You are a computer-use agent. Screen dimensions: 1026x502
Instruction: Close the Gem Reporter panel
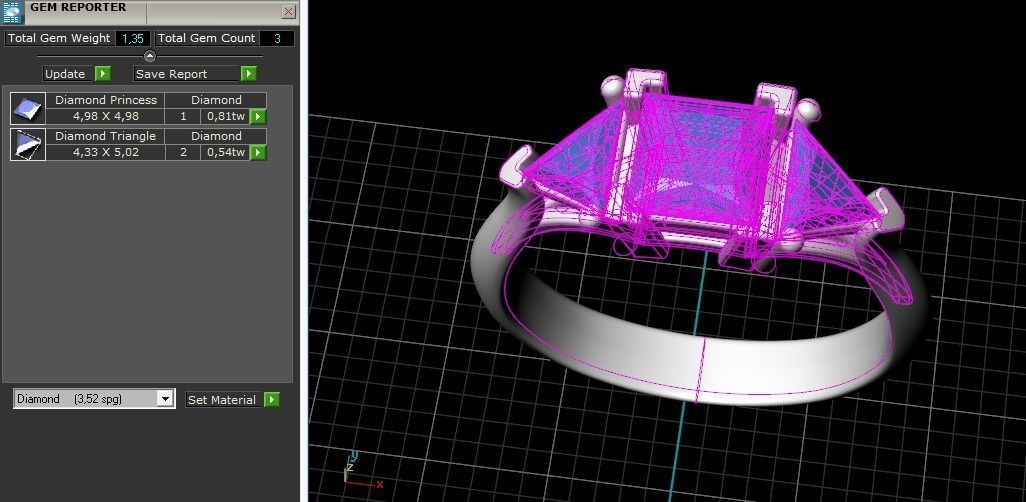[x=289, y=12]
